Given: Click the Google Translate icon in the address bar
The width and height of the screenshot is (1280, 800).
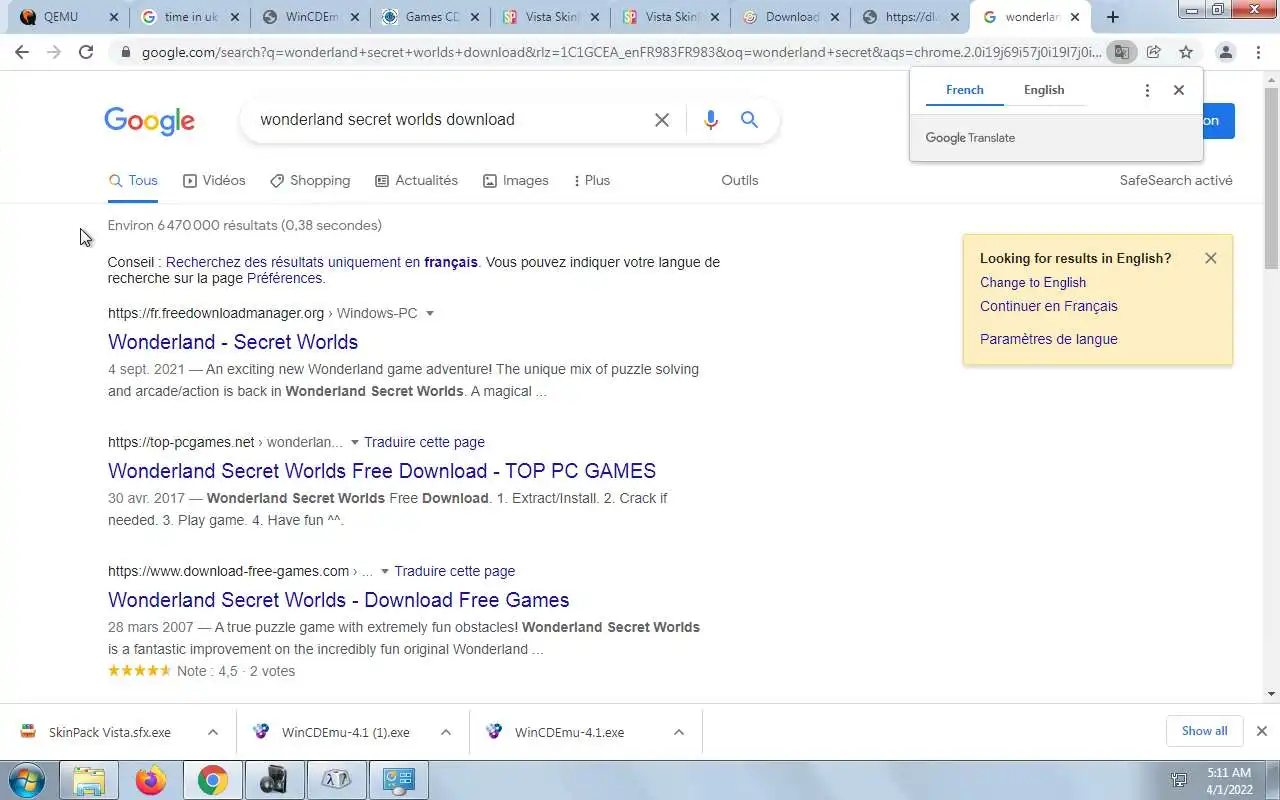Looking at the screenshot, I should click(x=1122, y=52).
